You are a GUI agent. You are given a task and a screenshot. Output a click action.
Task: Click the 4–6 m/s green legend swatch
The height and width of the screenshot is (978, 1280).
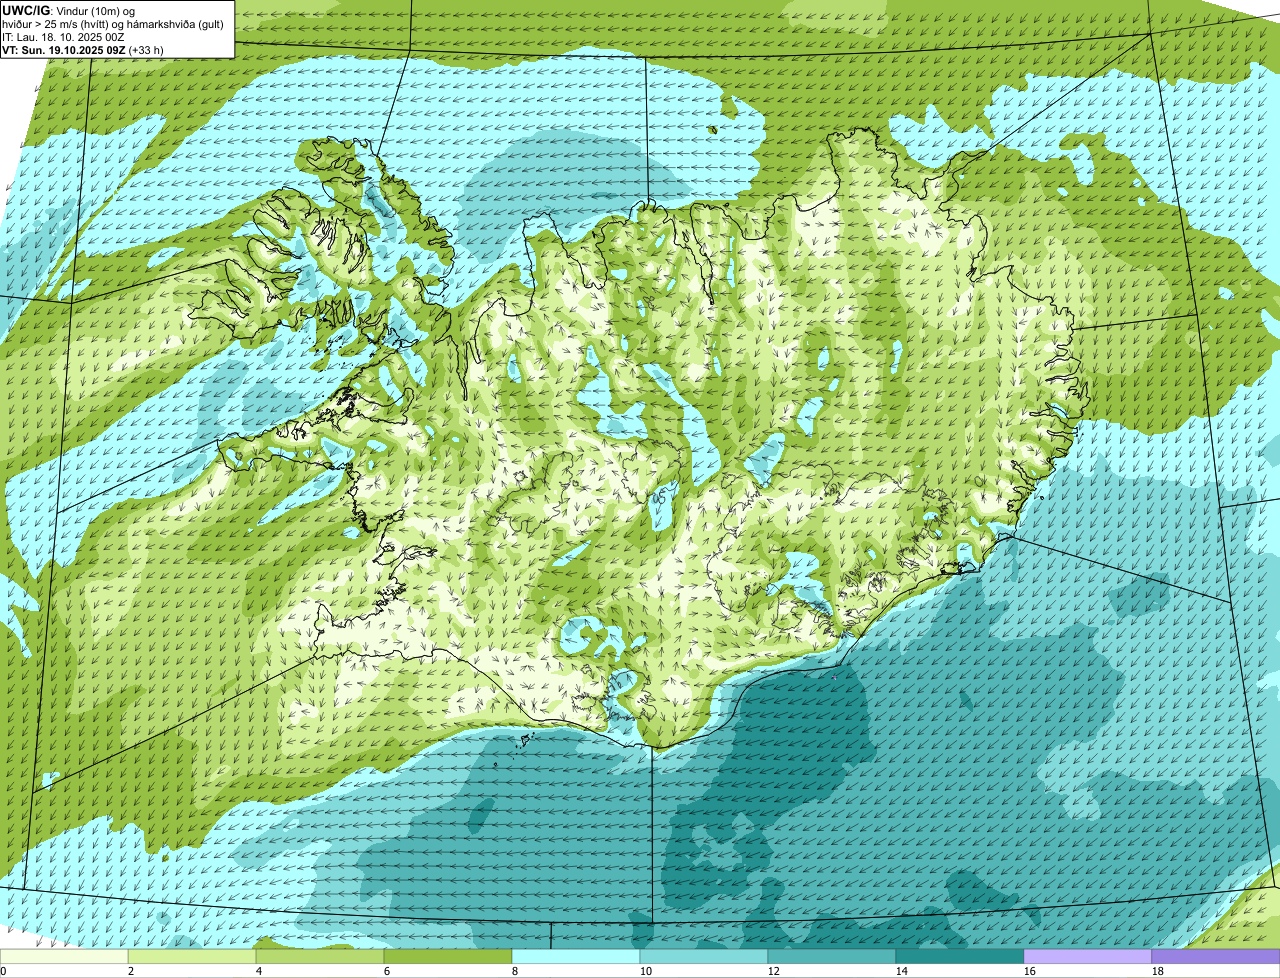(x=320, y=956)
